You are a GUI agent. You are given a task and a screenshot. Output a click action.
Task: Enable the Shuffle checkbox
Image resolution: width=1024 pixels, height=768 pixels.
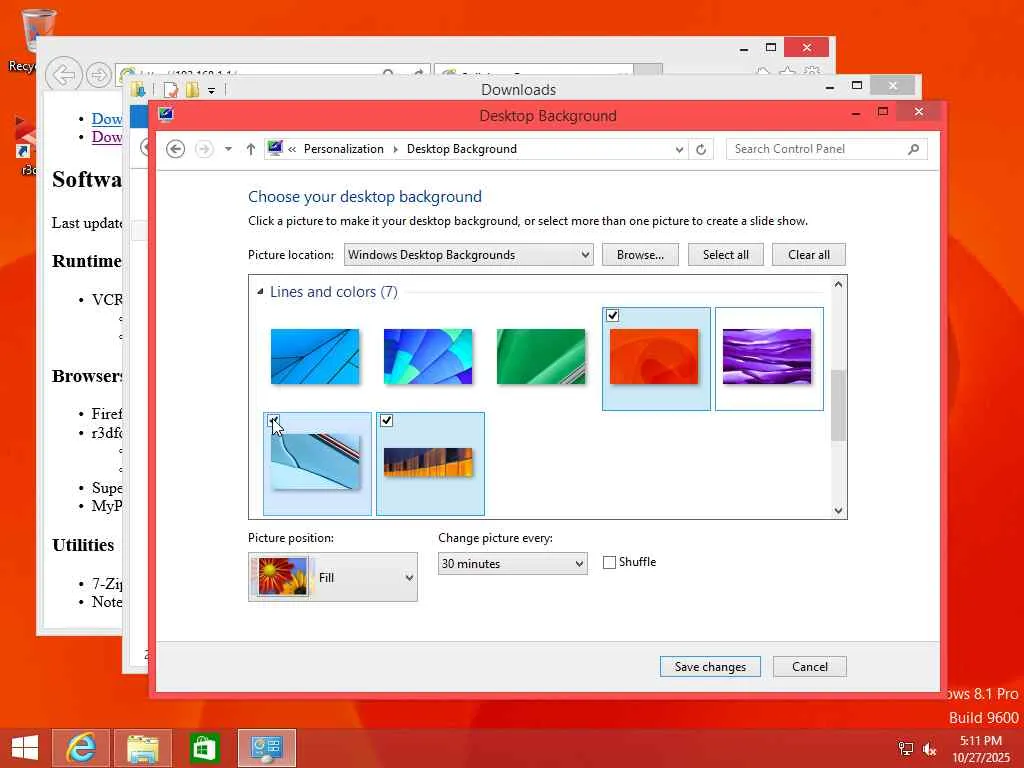(609, 562)
